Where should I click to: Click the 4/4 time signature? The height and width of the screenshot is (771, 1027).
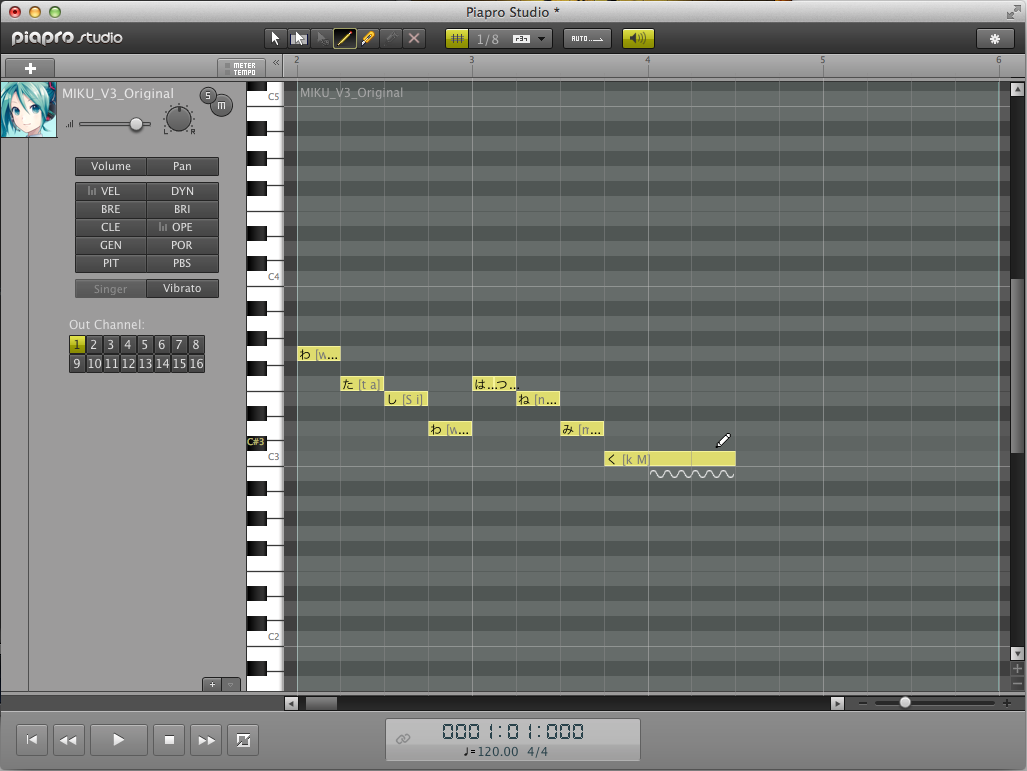pos(537,752)
